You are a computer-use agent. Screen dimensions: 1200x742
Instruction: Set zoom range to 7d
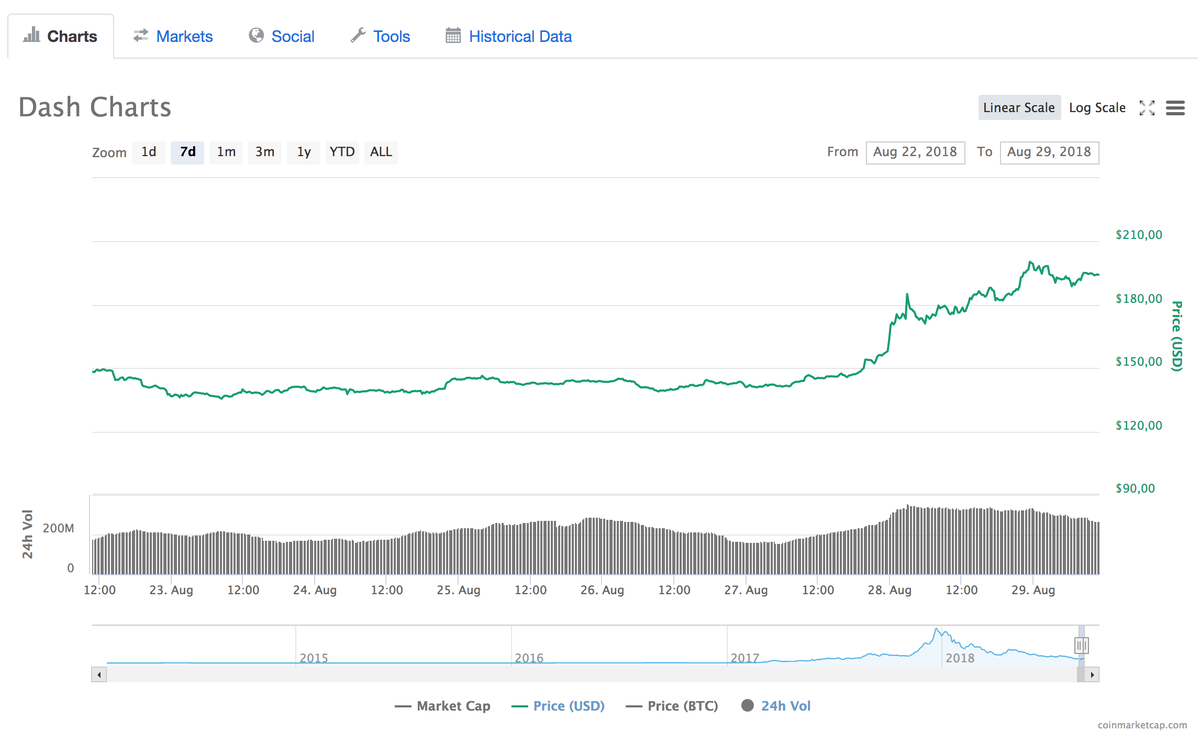[187, 152]
